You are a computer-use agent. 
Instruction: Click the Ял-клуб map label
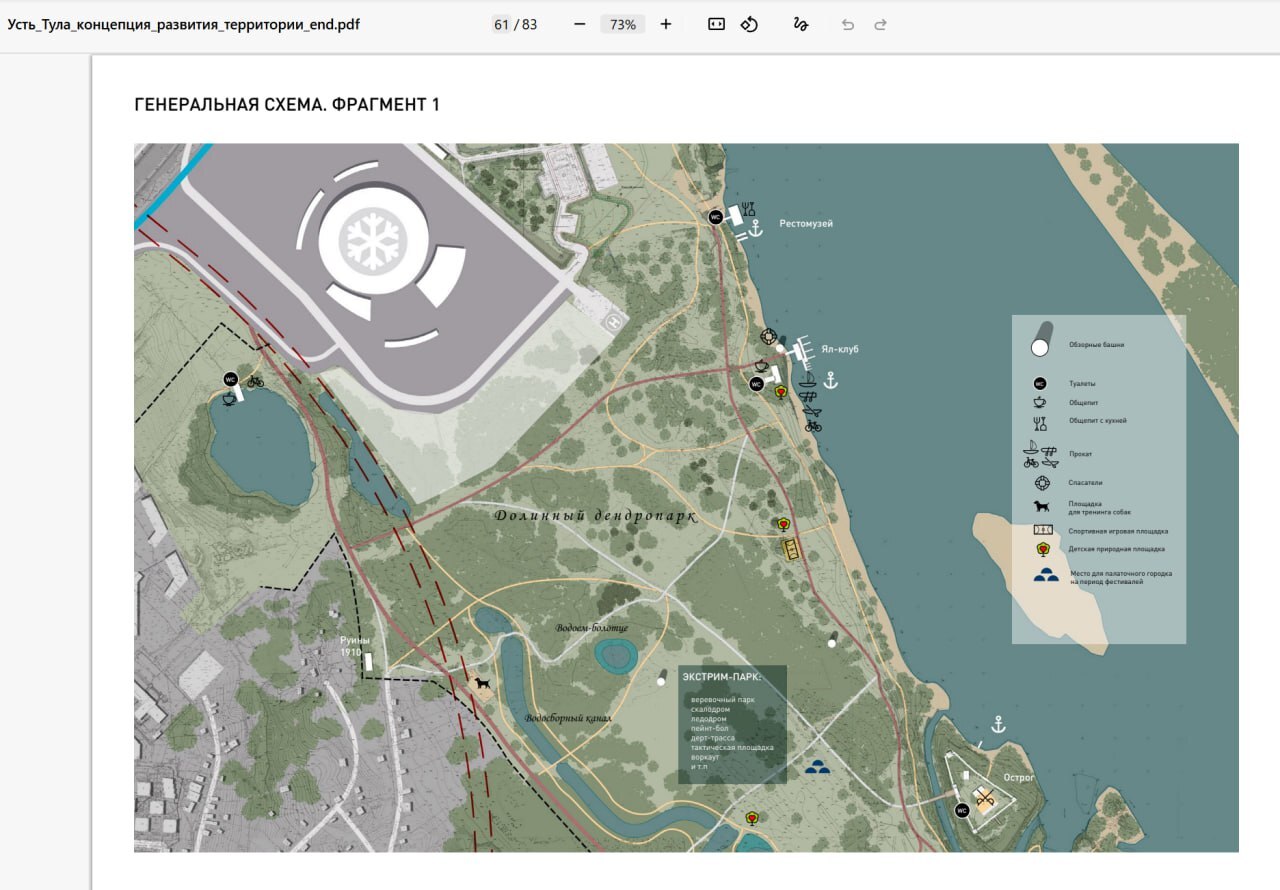click(840, 349)
